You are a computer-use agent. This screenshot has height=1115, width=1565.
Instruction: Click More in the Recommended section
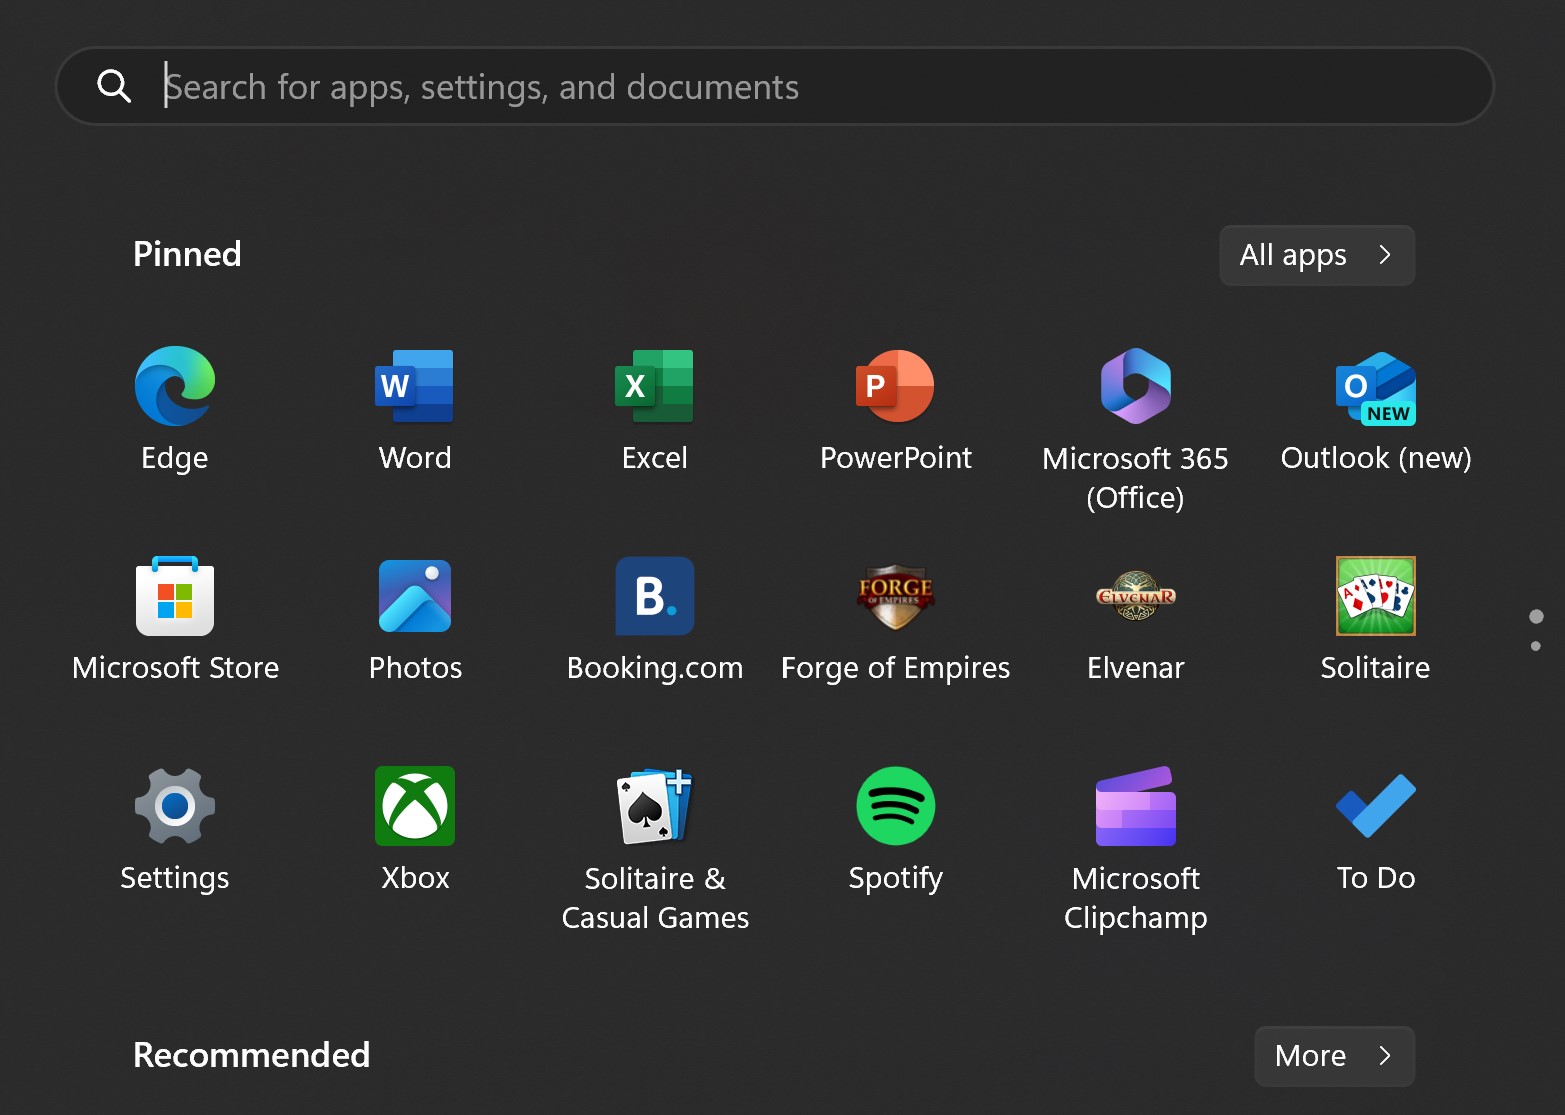point(1334,1056)
